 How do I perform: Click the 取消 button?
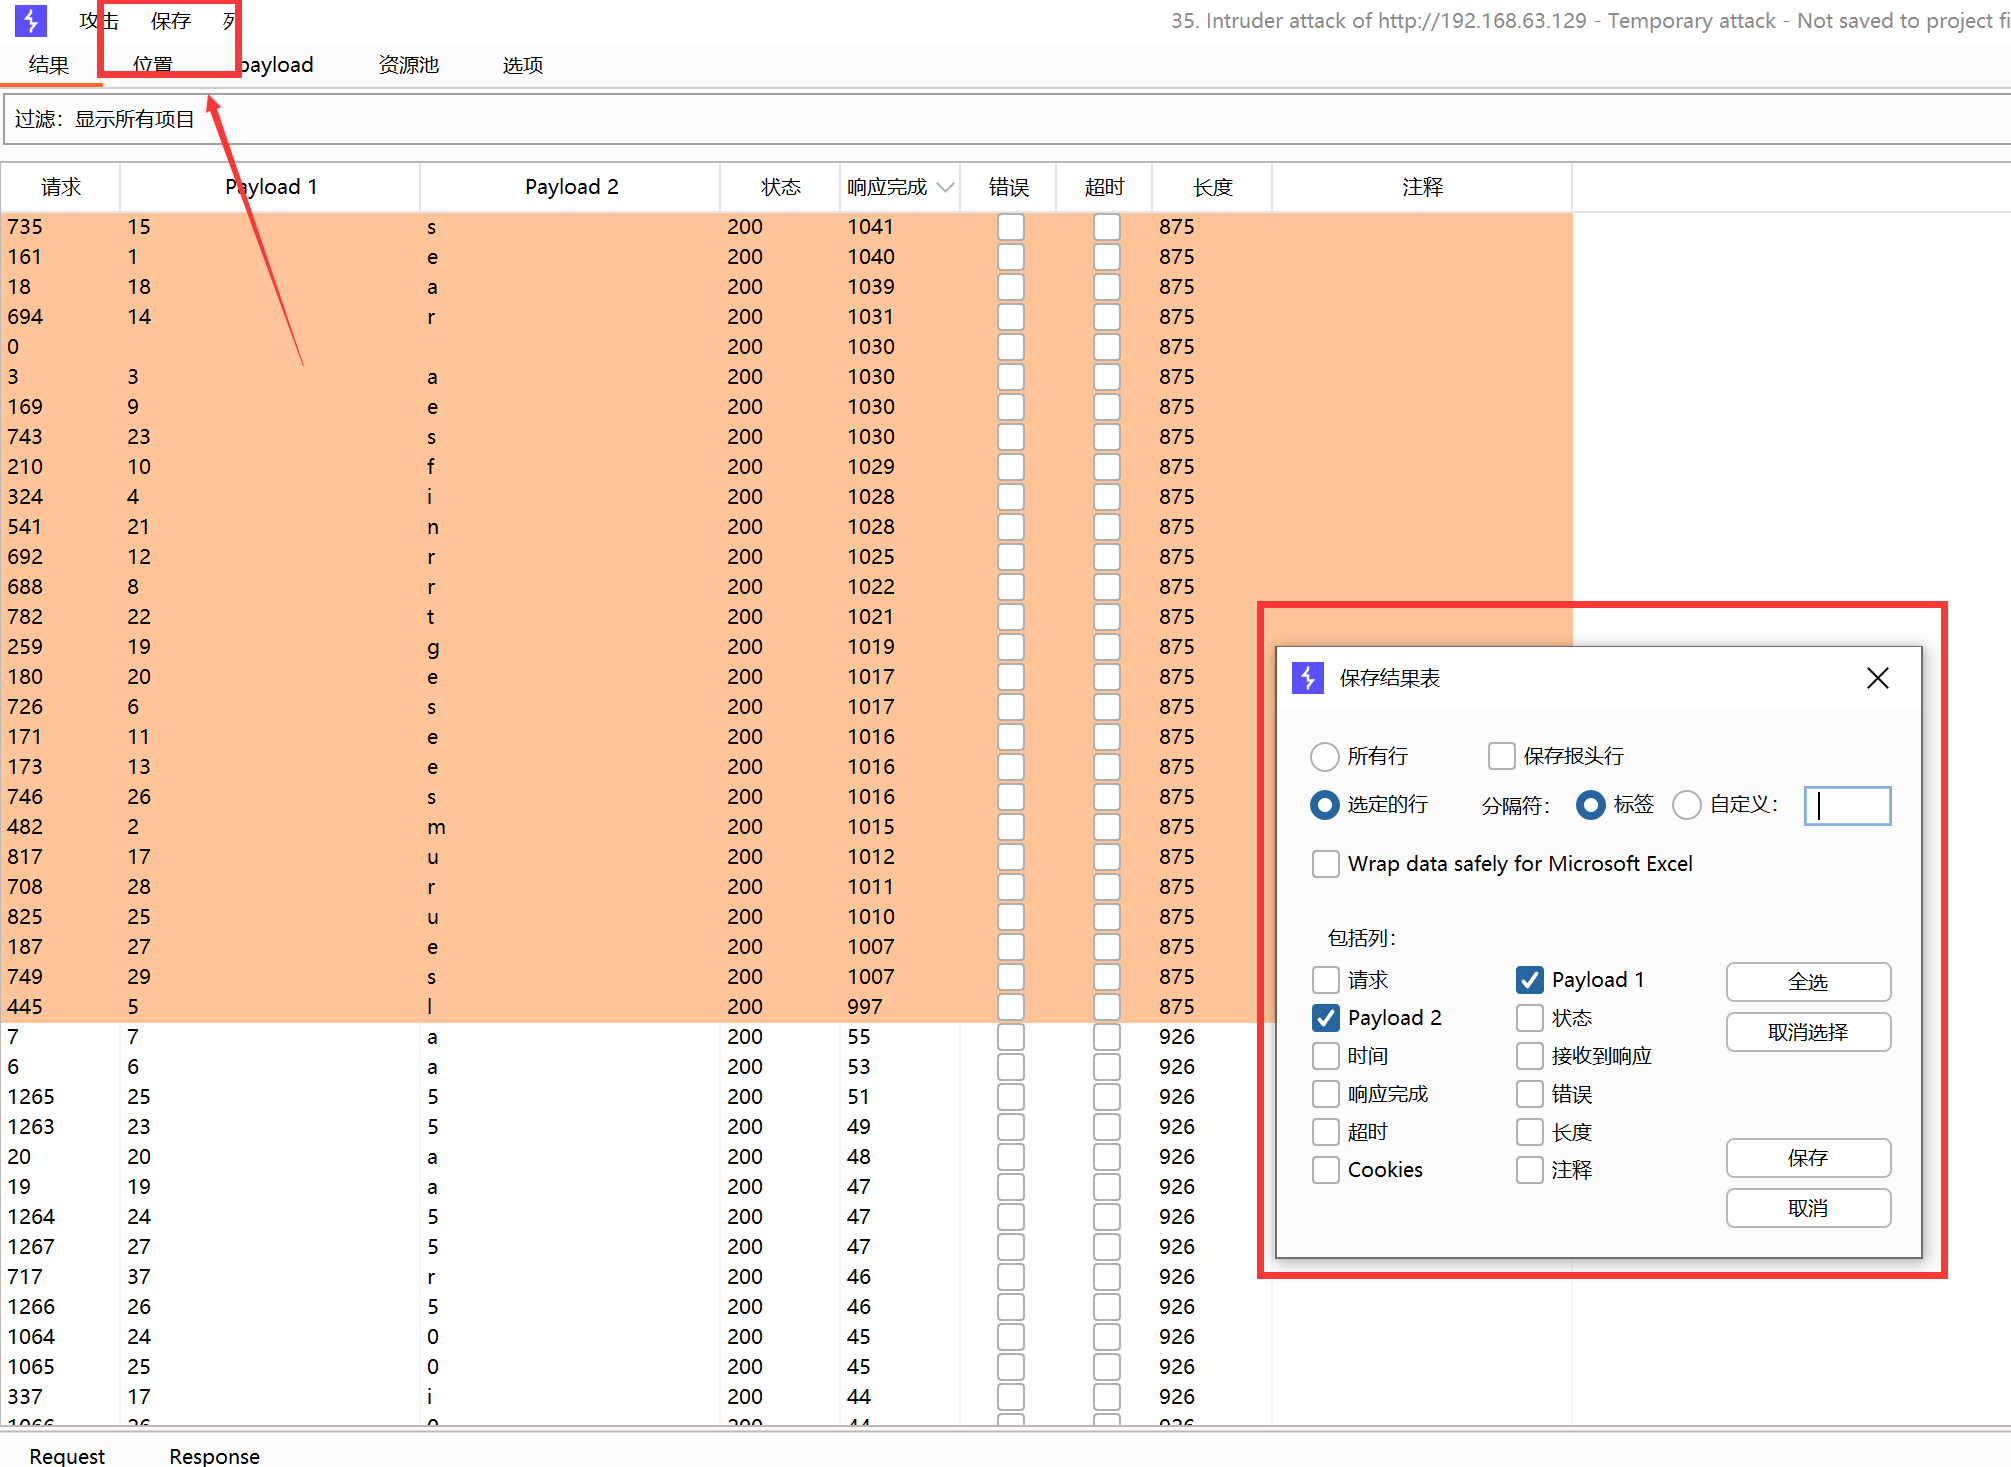(1808, 1208)
